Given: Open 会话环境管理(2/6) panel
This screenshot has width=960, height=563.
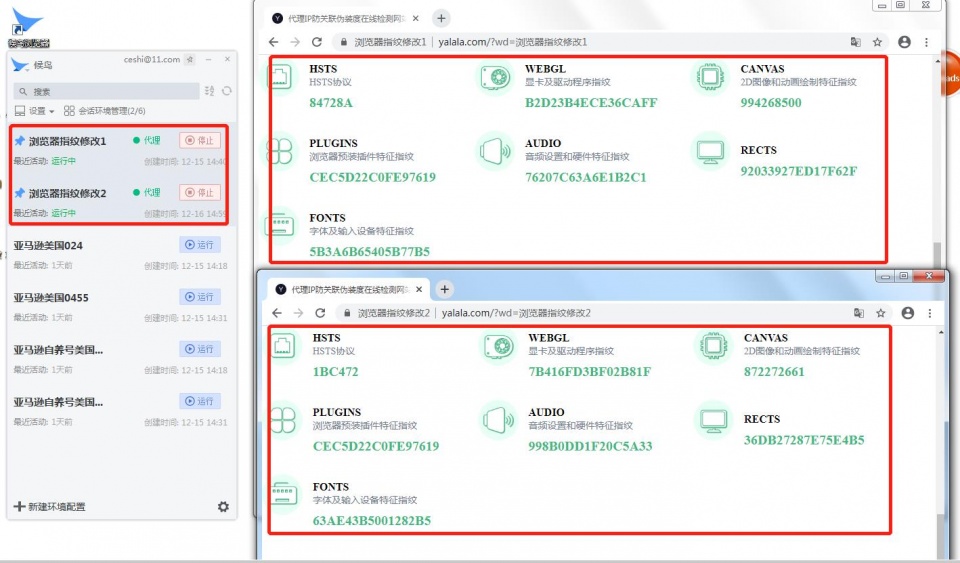Looking at the screenshot, I should tap(105, 111).
